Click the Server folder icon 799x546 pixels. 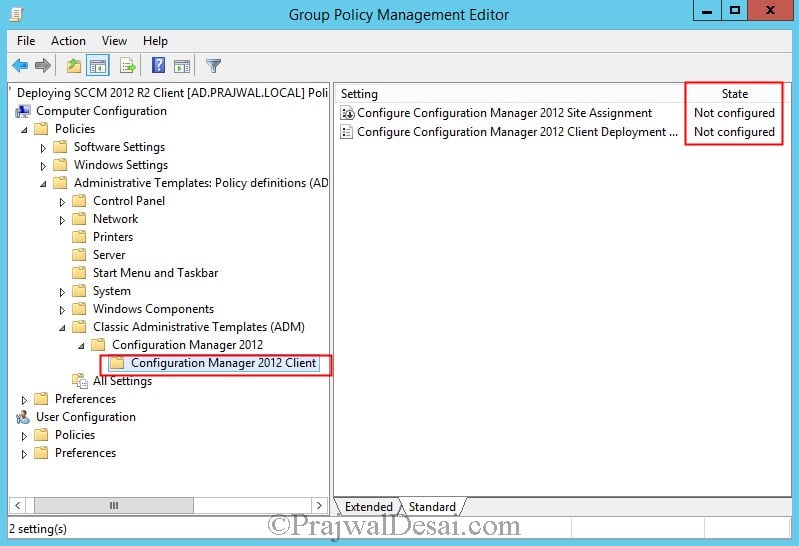pyautogui.click(x=79, y=254)
